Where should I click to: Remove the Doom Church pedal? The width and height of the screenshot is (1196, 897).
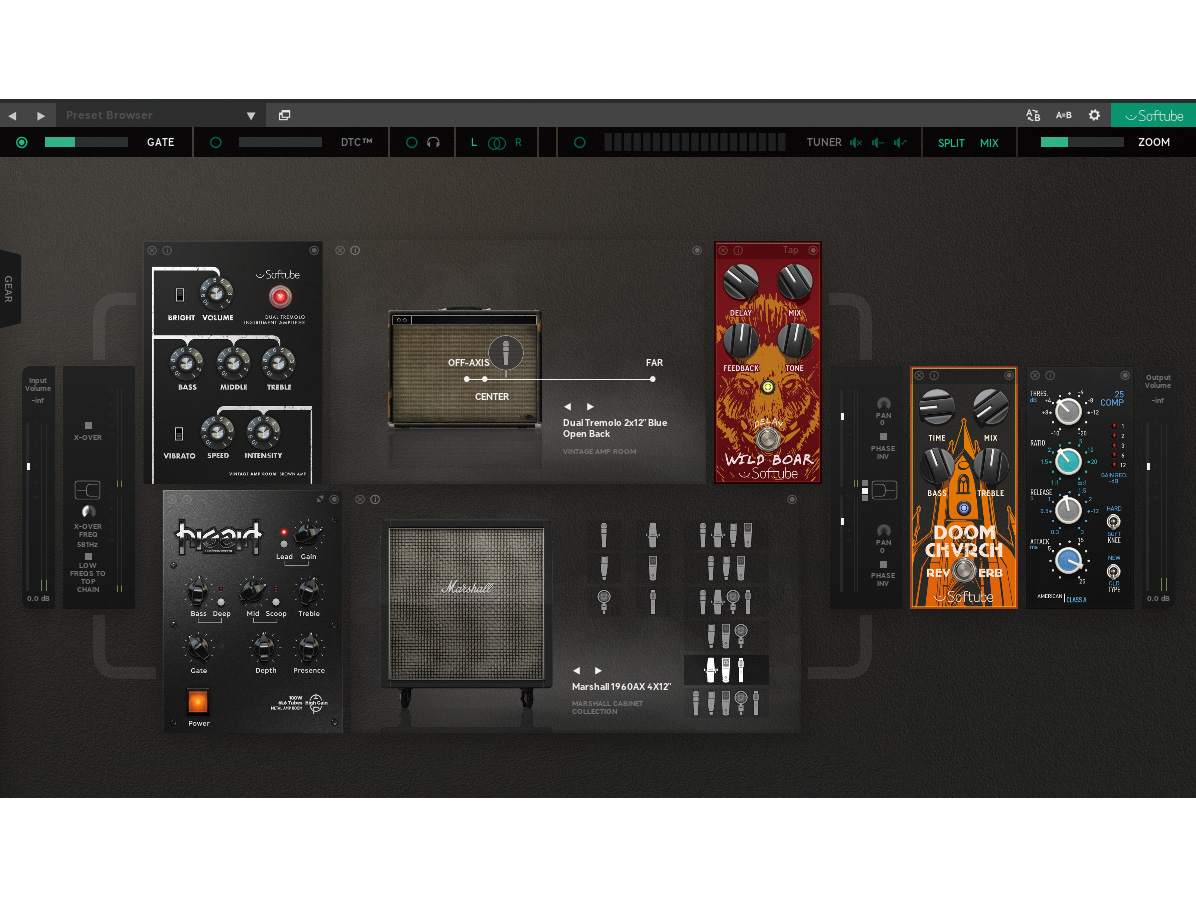point(919,375)
